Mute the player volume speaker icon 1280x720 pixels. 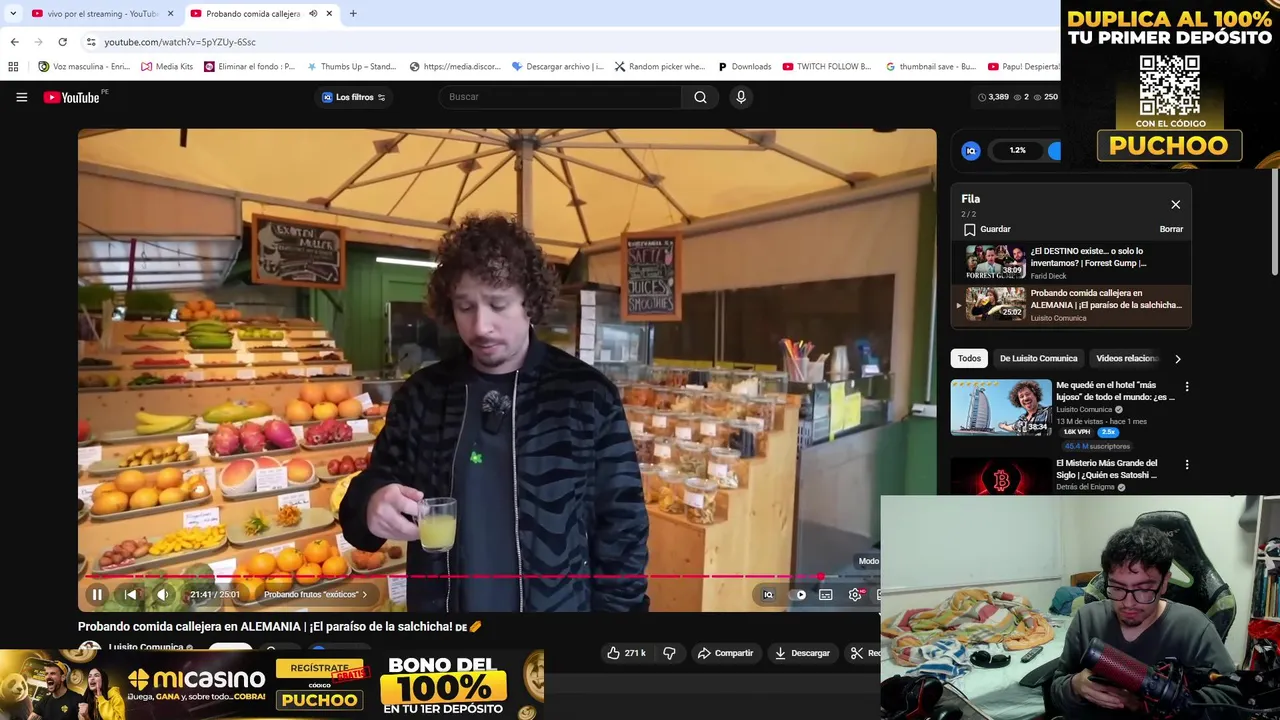(162, 595)
